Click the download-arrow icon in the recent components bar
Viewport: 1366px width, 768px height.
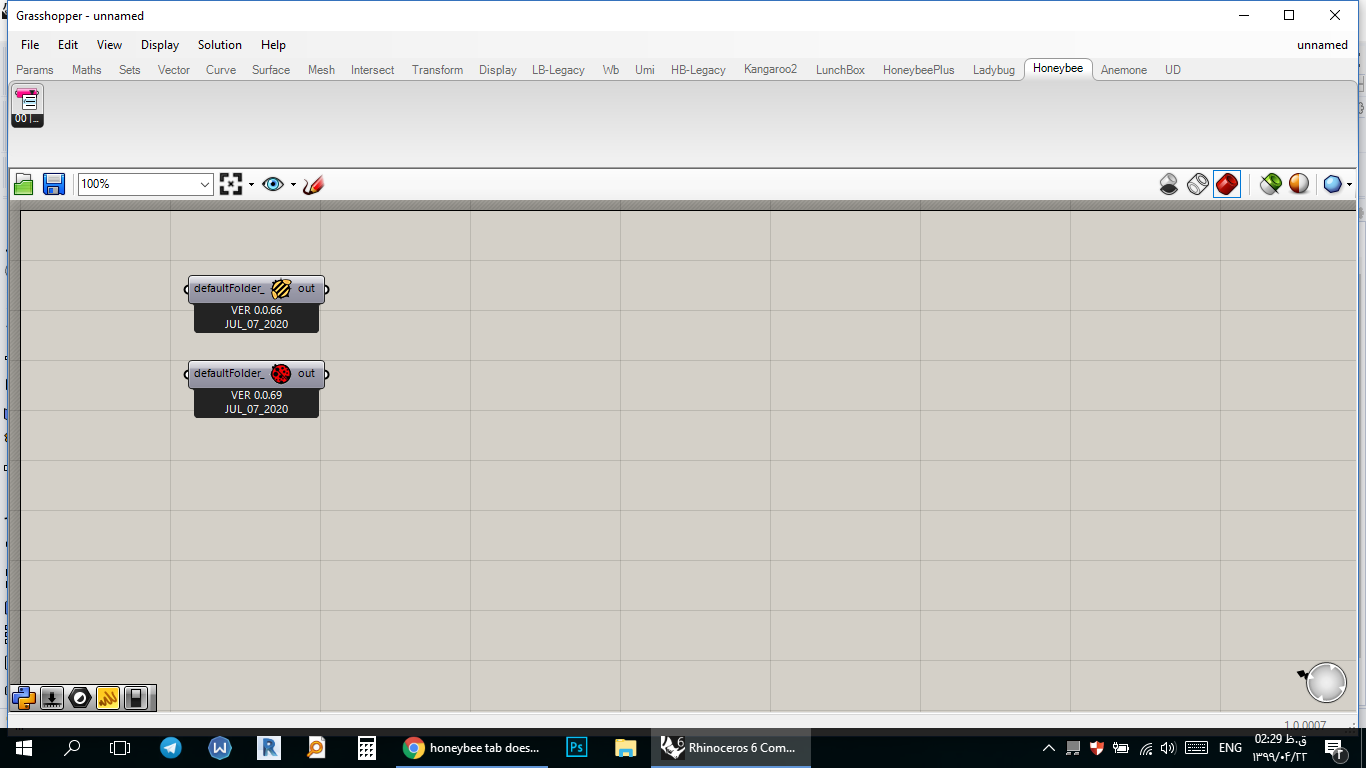pyautogui.click(x=52, y=697)
